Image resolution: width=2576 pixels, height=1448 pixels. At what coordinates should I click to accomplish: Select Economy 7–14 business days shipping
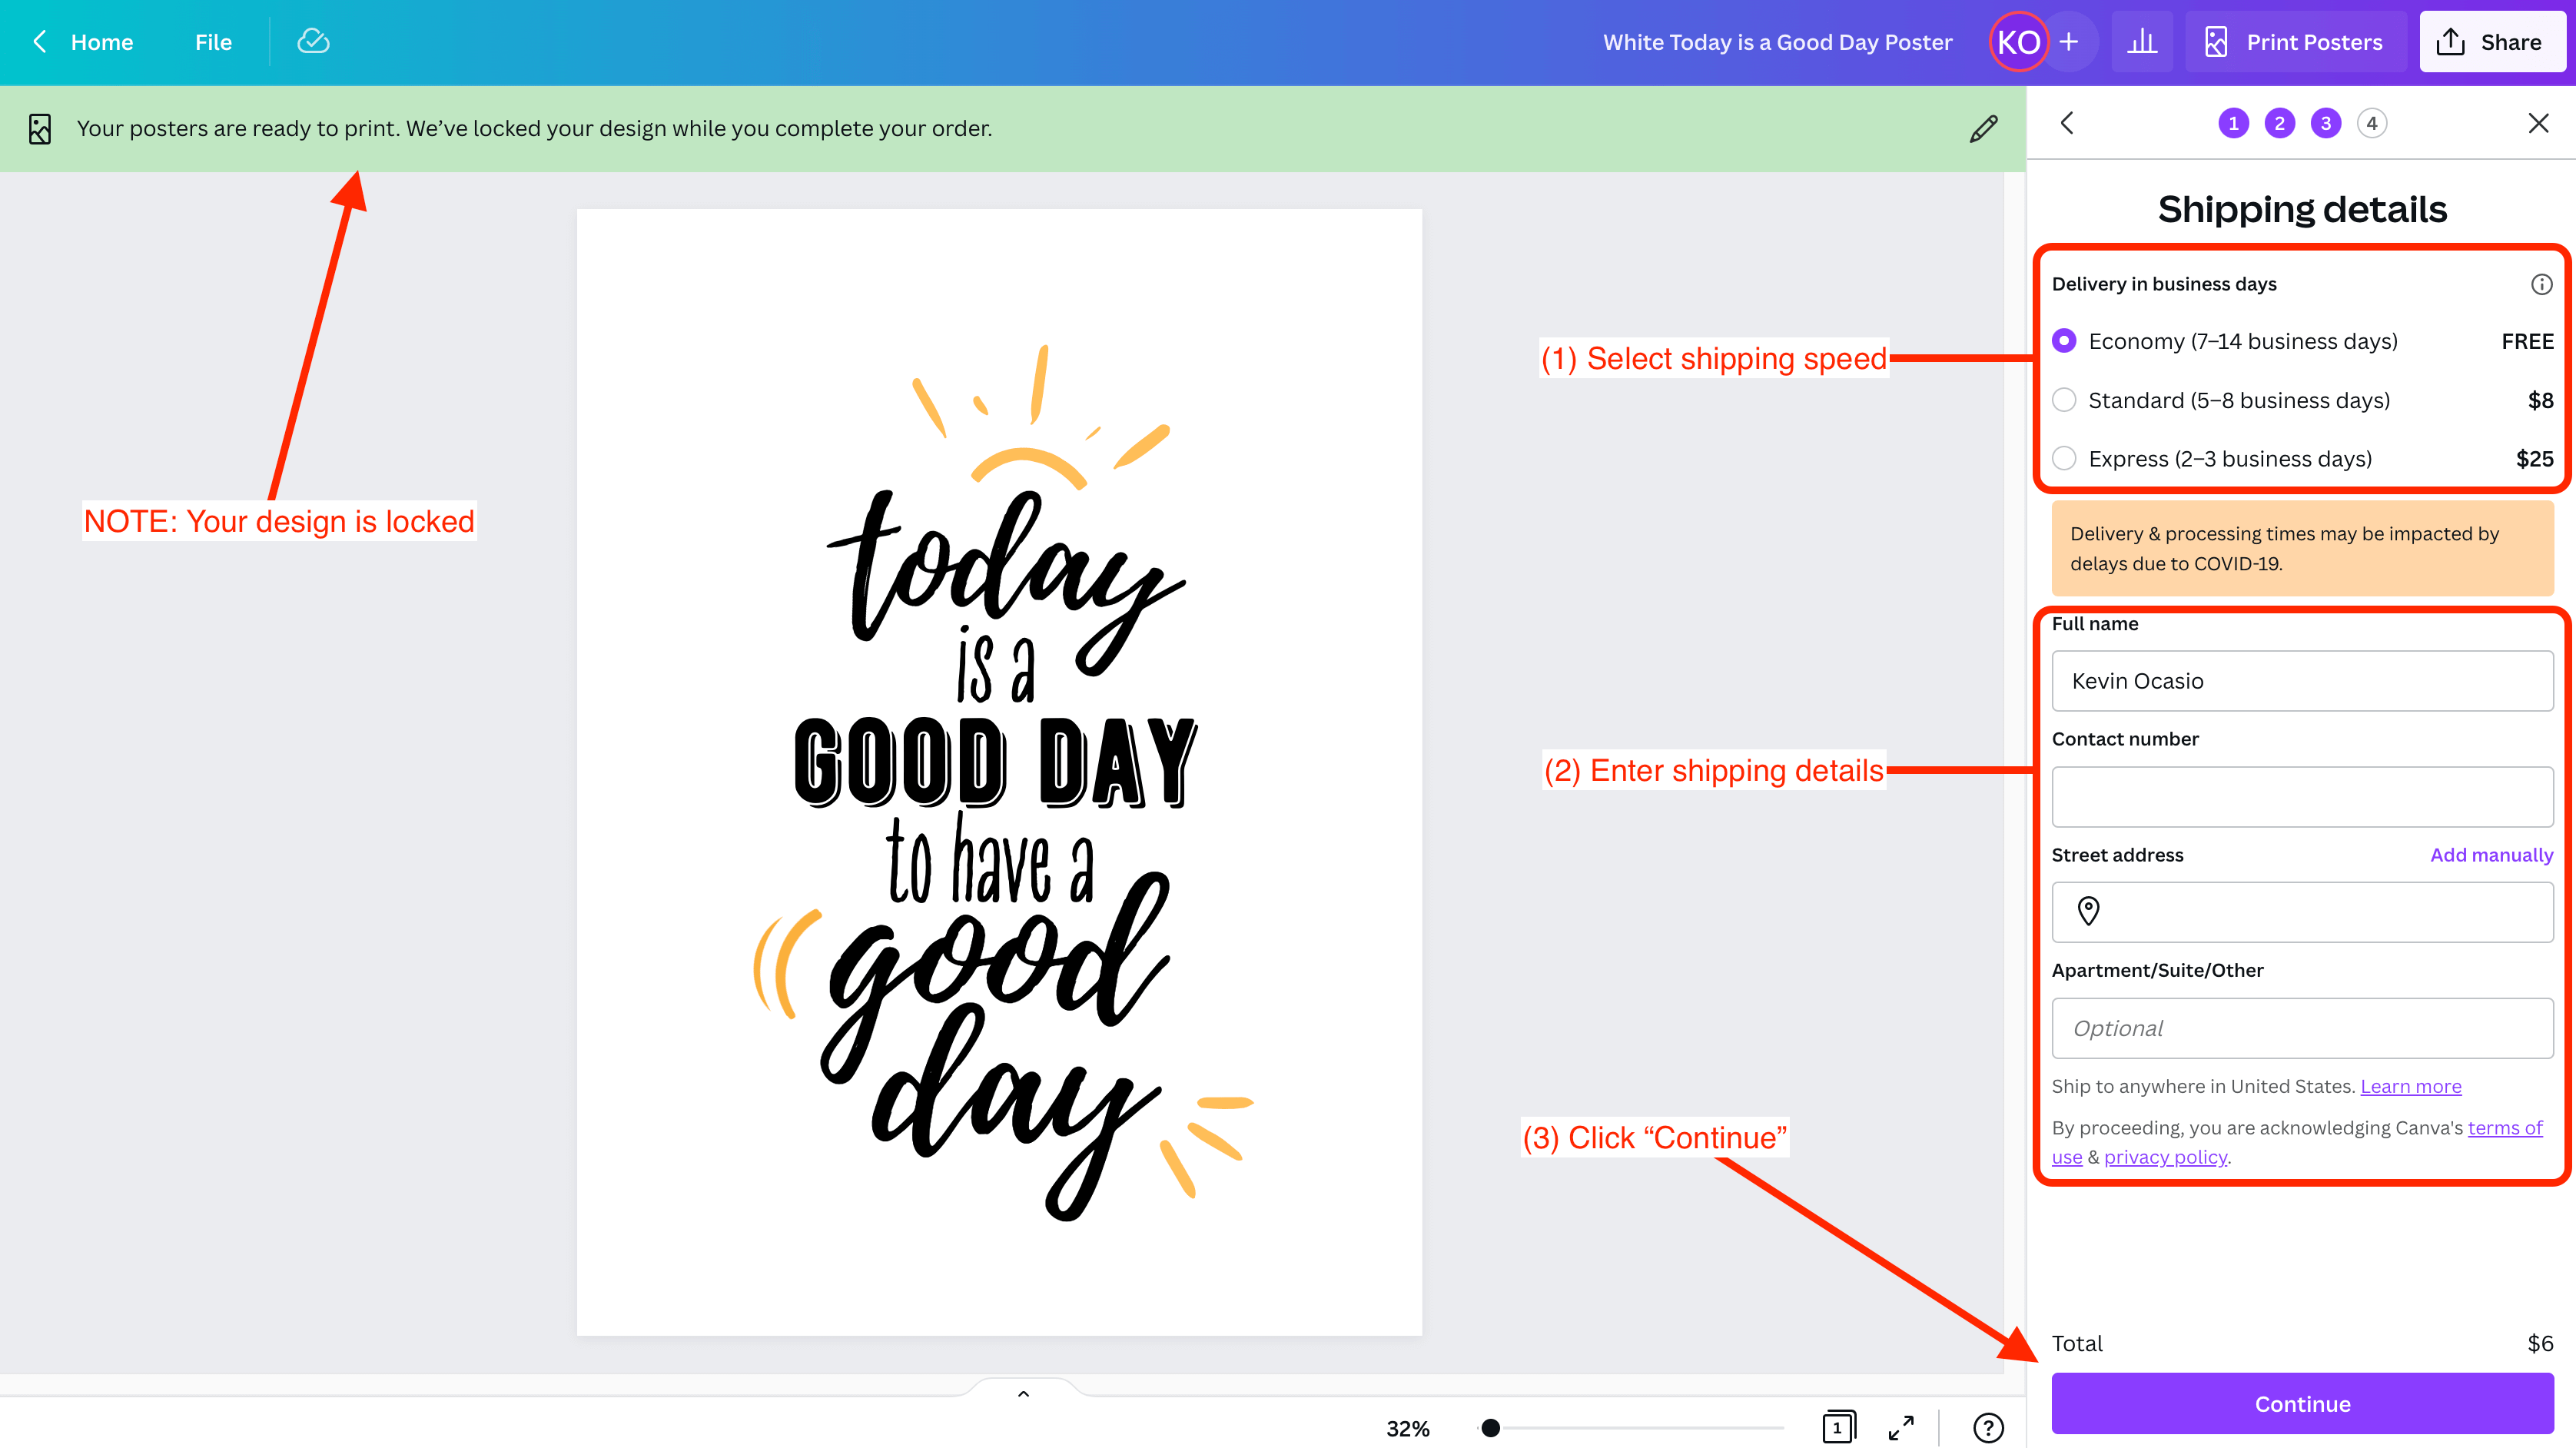[x=2064, y=341]
